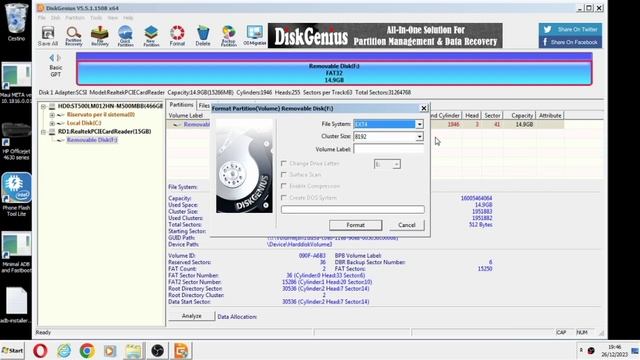Image resolution: width=640 pixels, height=360 pixels.
Task: Click Share On Twitter
Action: [570, 29]
